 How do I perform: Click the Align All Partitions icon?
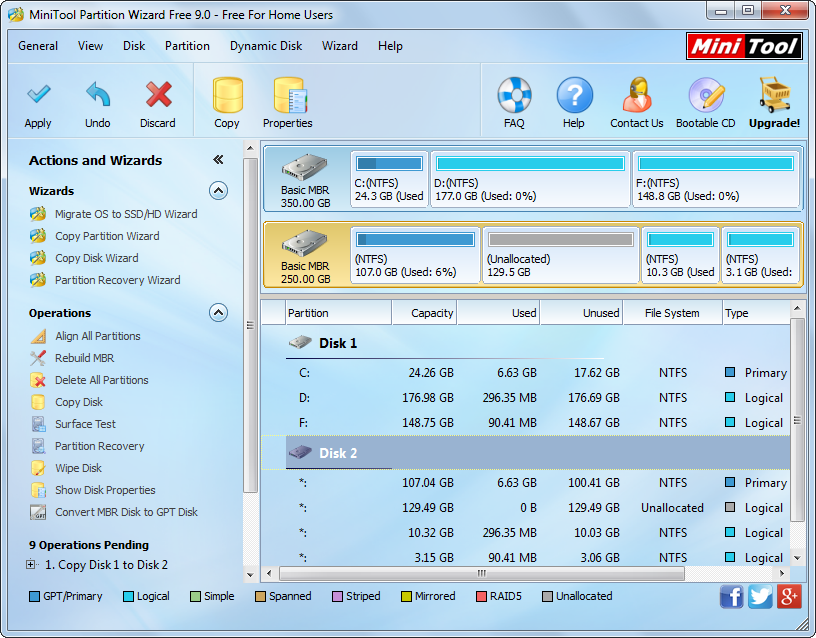(38, 336)
